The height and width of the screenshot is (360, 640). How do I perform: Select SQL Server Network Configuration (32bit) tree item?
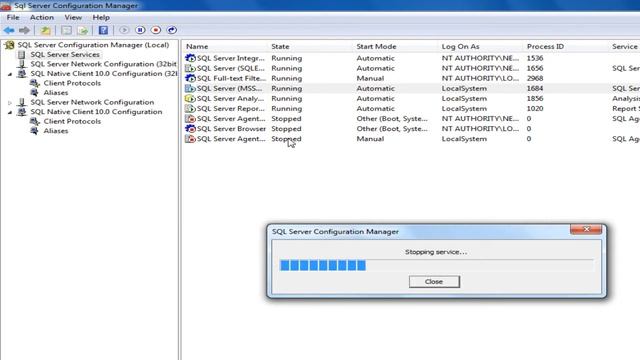[104, 64]
